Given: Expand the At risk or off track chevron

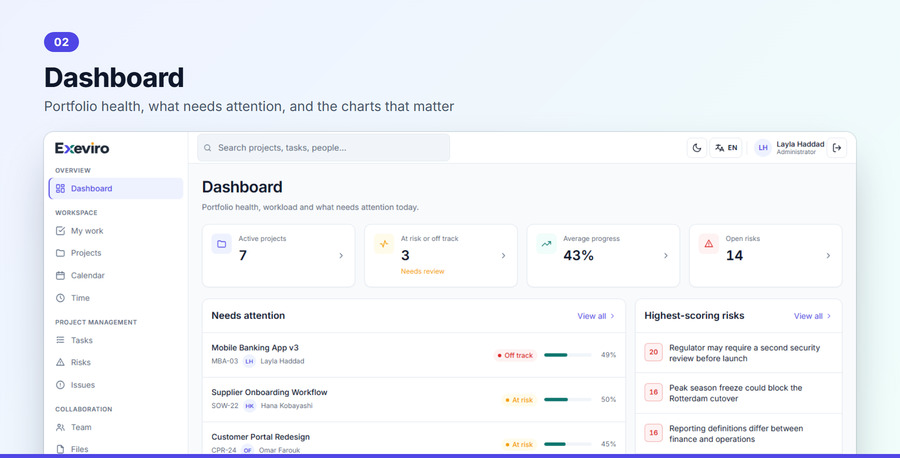Looking at the screenshot, I should [503, 256].
